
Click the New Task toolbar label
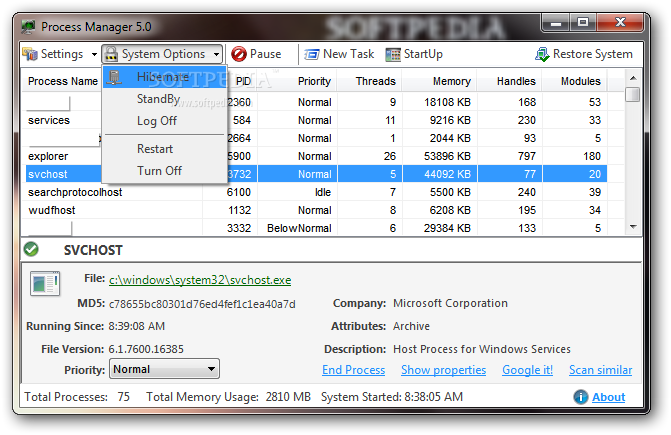348,54
